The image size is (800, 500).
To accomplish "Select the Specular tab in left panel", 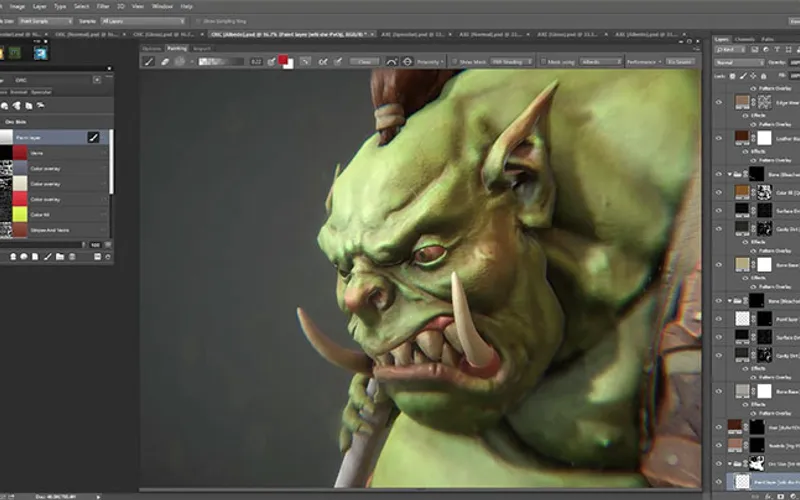I will 41,92.
